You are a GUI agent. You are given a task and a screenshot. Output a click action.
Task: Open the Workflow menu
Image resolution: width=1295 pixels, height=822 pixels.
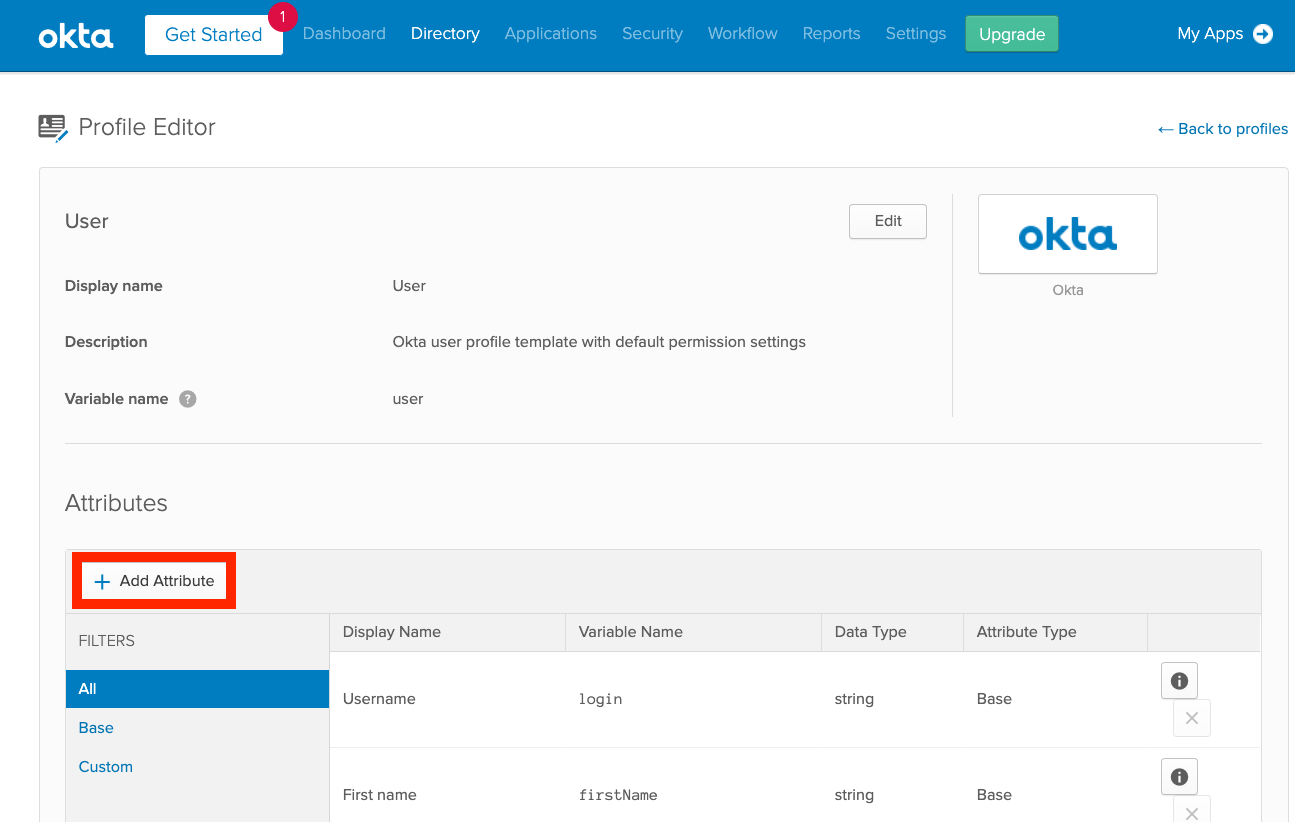point(743,34)
